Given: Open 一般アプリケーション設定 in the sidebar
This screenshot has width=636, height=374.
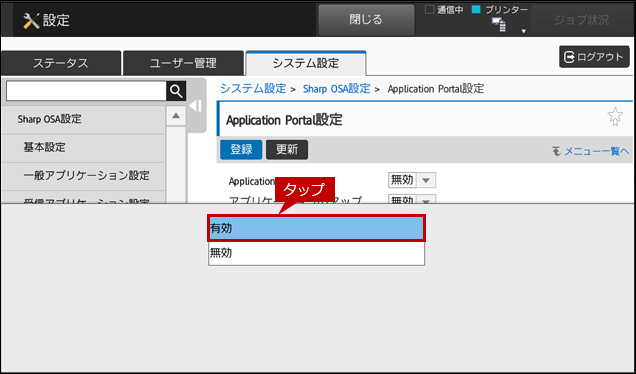Looking at the screenshot, I should point(83,176).
